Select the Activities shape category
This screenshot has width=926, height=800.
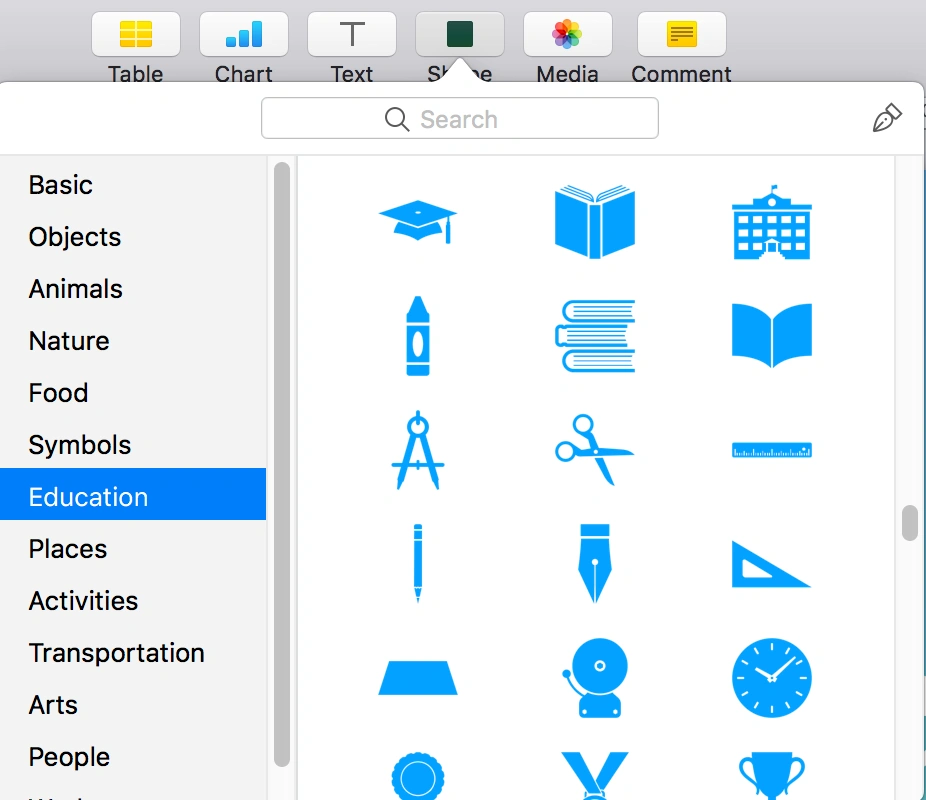pos(133,600)
